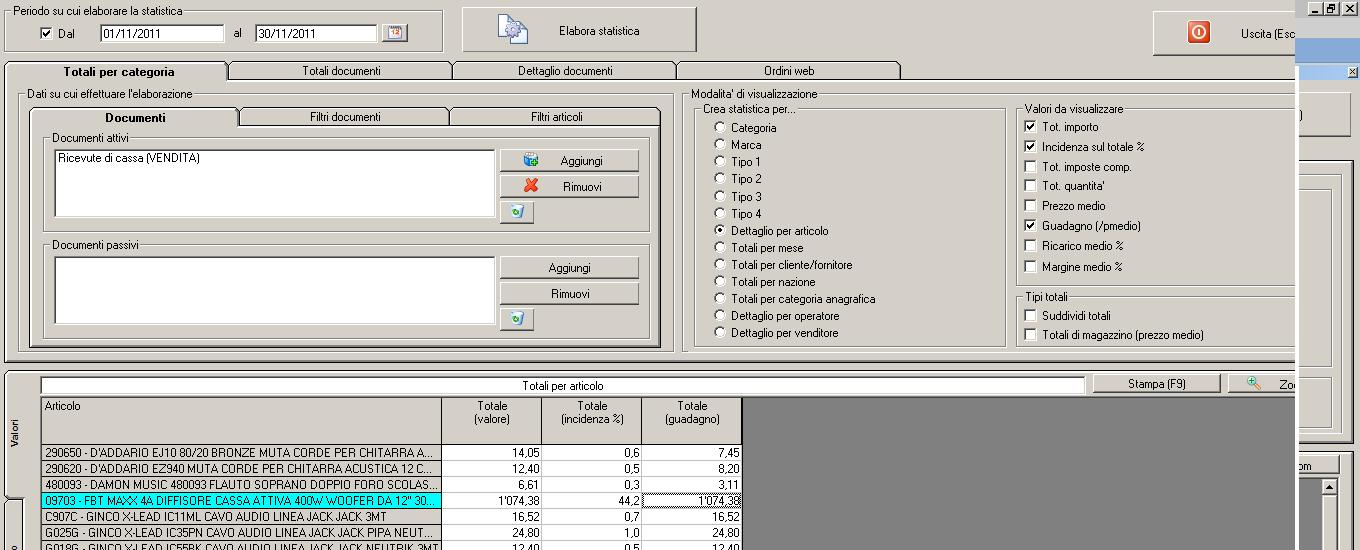Select the Tipo 1 radio button
The height and width of the screenshot is (550, 1360).
point(720,162)
